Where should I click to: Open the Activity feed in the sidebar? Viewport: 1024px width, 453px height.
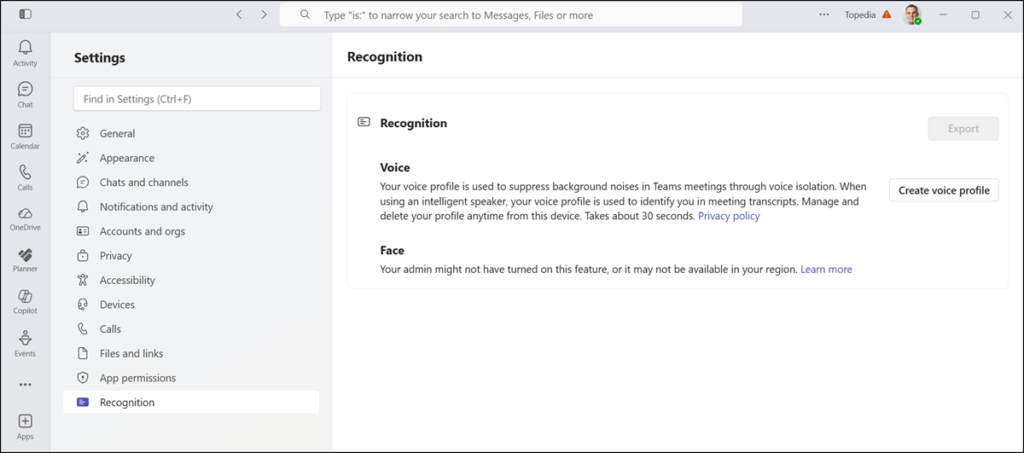(25, 53)
